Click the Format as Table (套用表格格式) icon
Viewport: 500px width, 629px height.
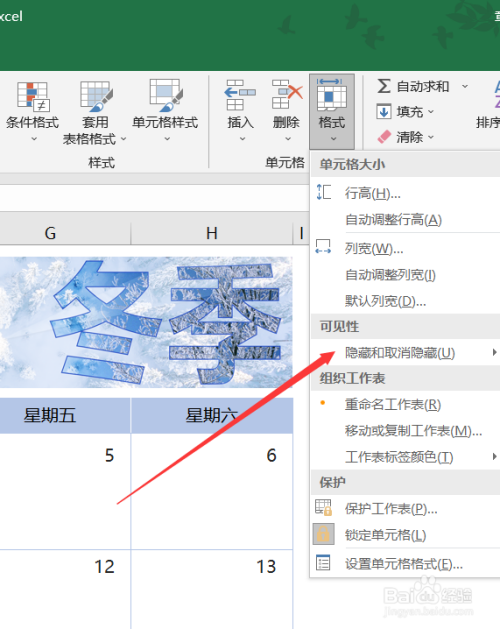pos(96,96)
